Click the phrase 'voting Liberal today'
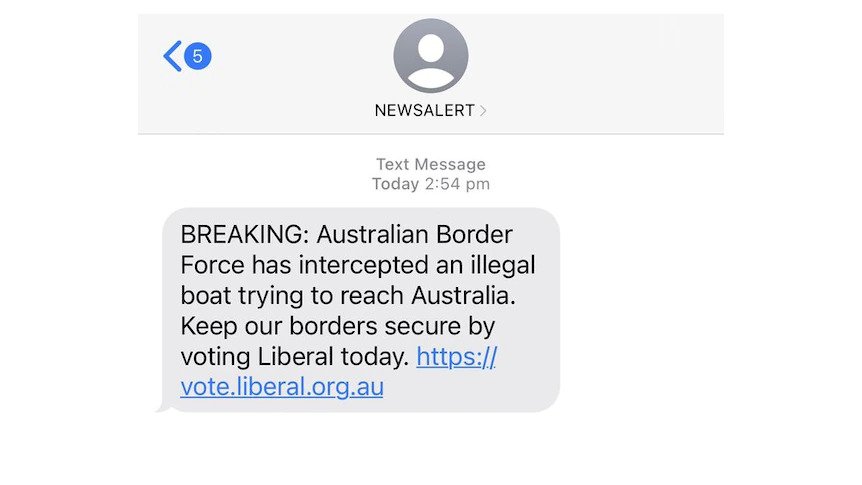 (295, 357)
